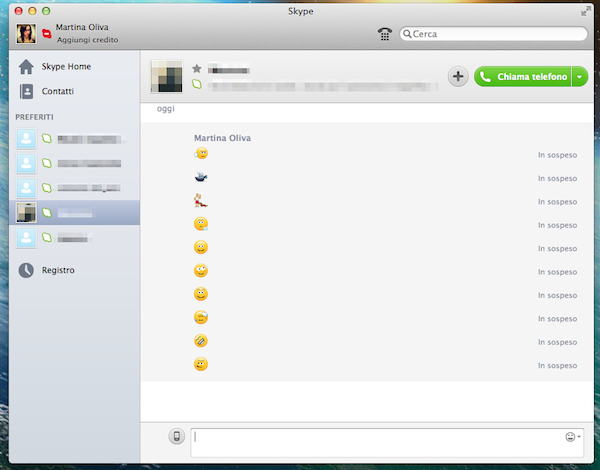Screen dimensions: 600x470
Task: Toggle the favorite star for this contact
Action: pyautogui.click(x=197, y=69)
